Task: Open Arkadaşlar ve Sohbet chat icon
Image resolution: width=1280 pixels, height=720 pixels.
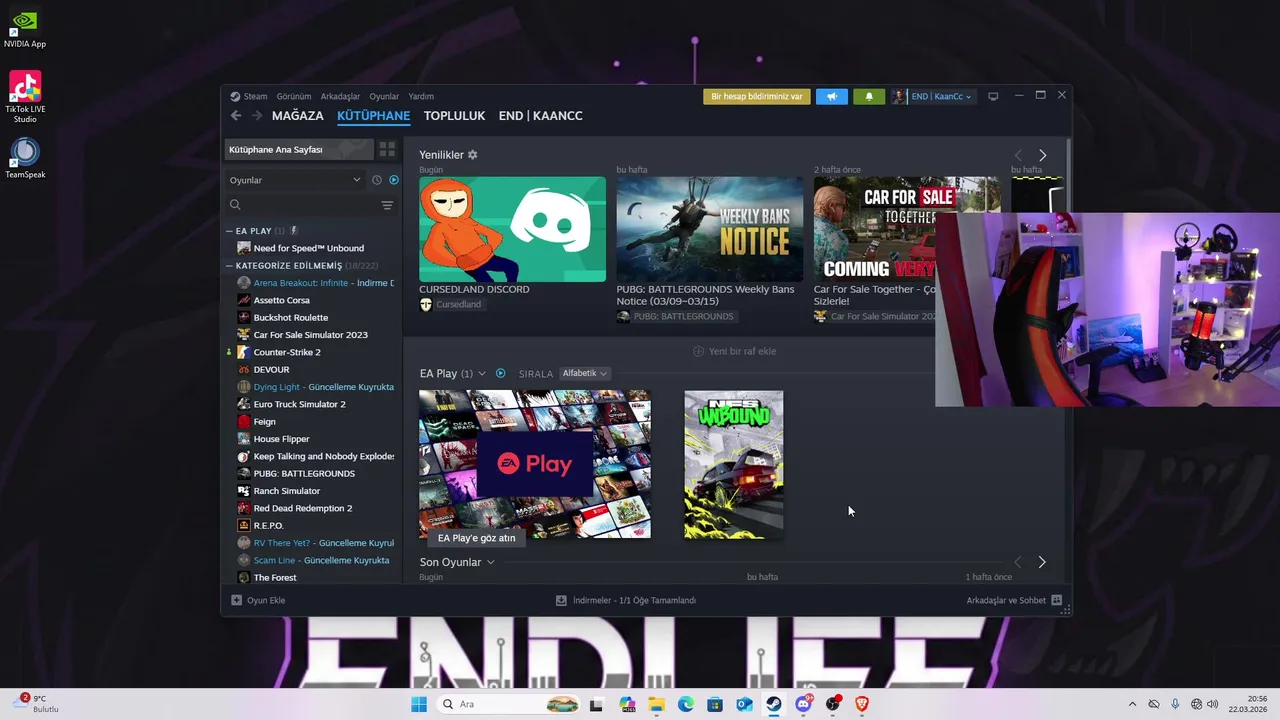Action: click(1057, 600)
